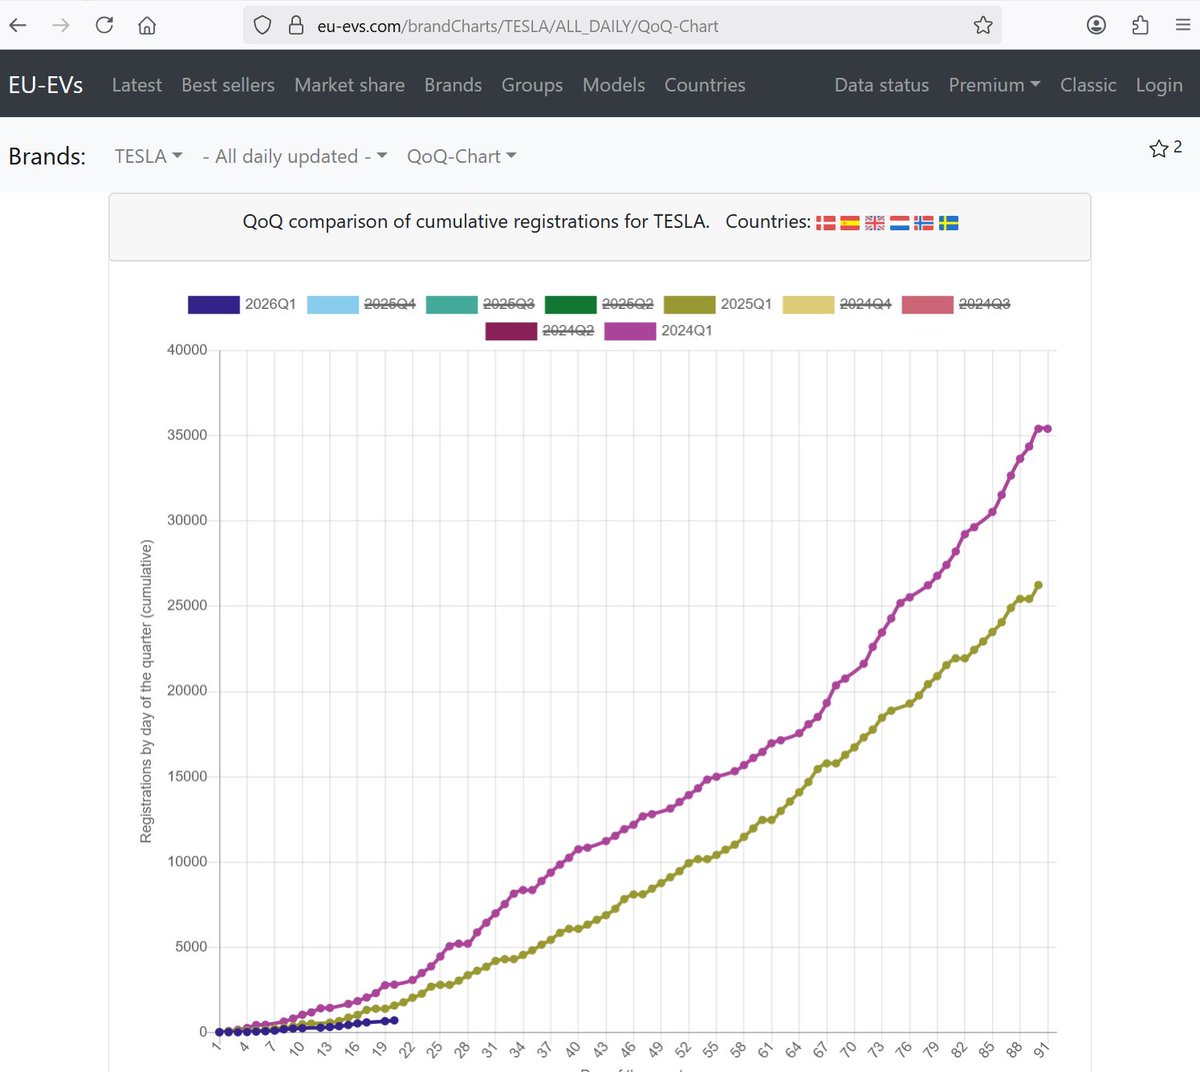Open the browser home page icon
This screenshot has height=1072, width=1200.
click(147, 25)
